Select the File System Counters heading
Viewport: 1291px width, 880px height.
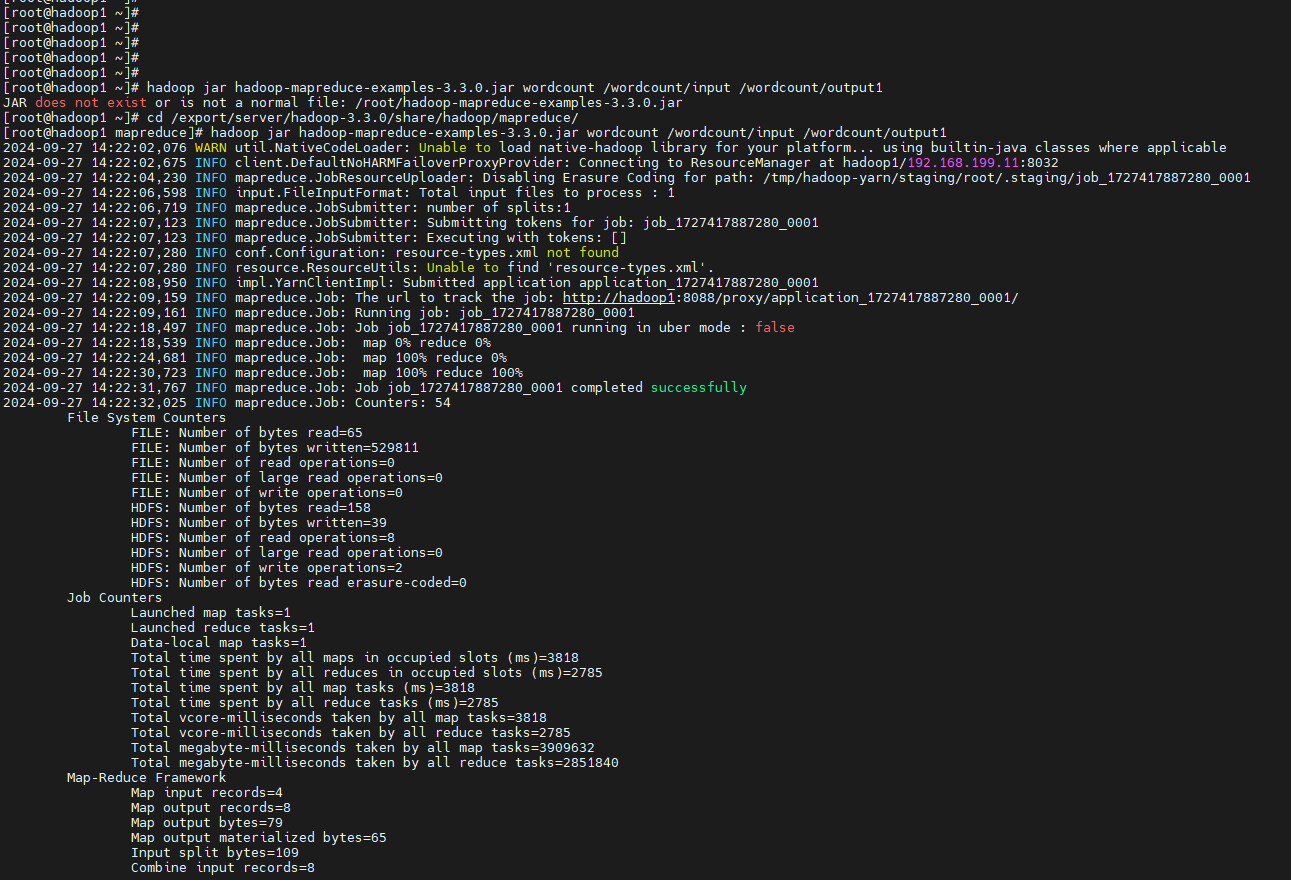pos(146,417)
